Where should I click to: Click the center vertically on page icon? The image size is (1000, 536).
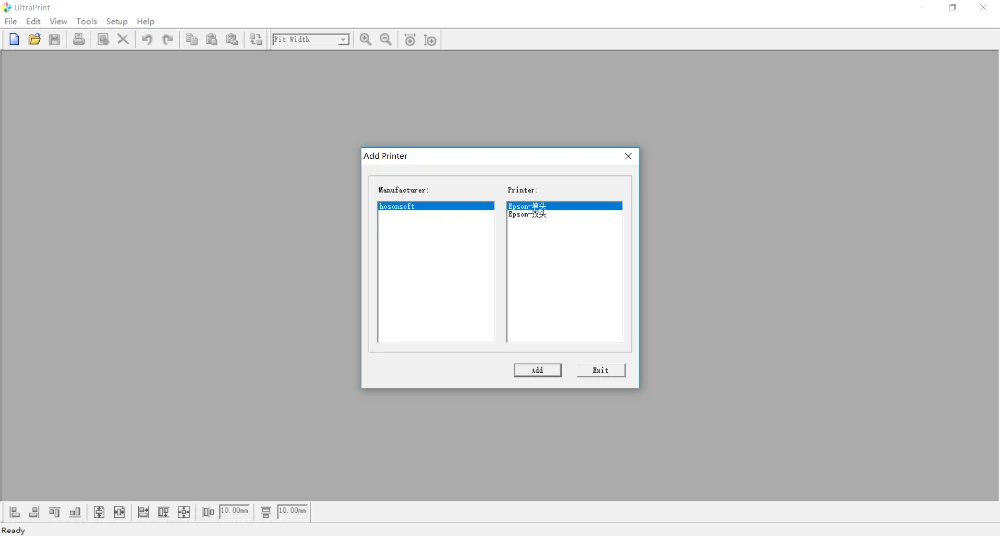coord(99,512)
